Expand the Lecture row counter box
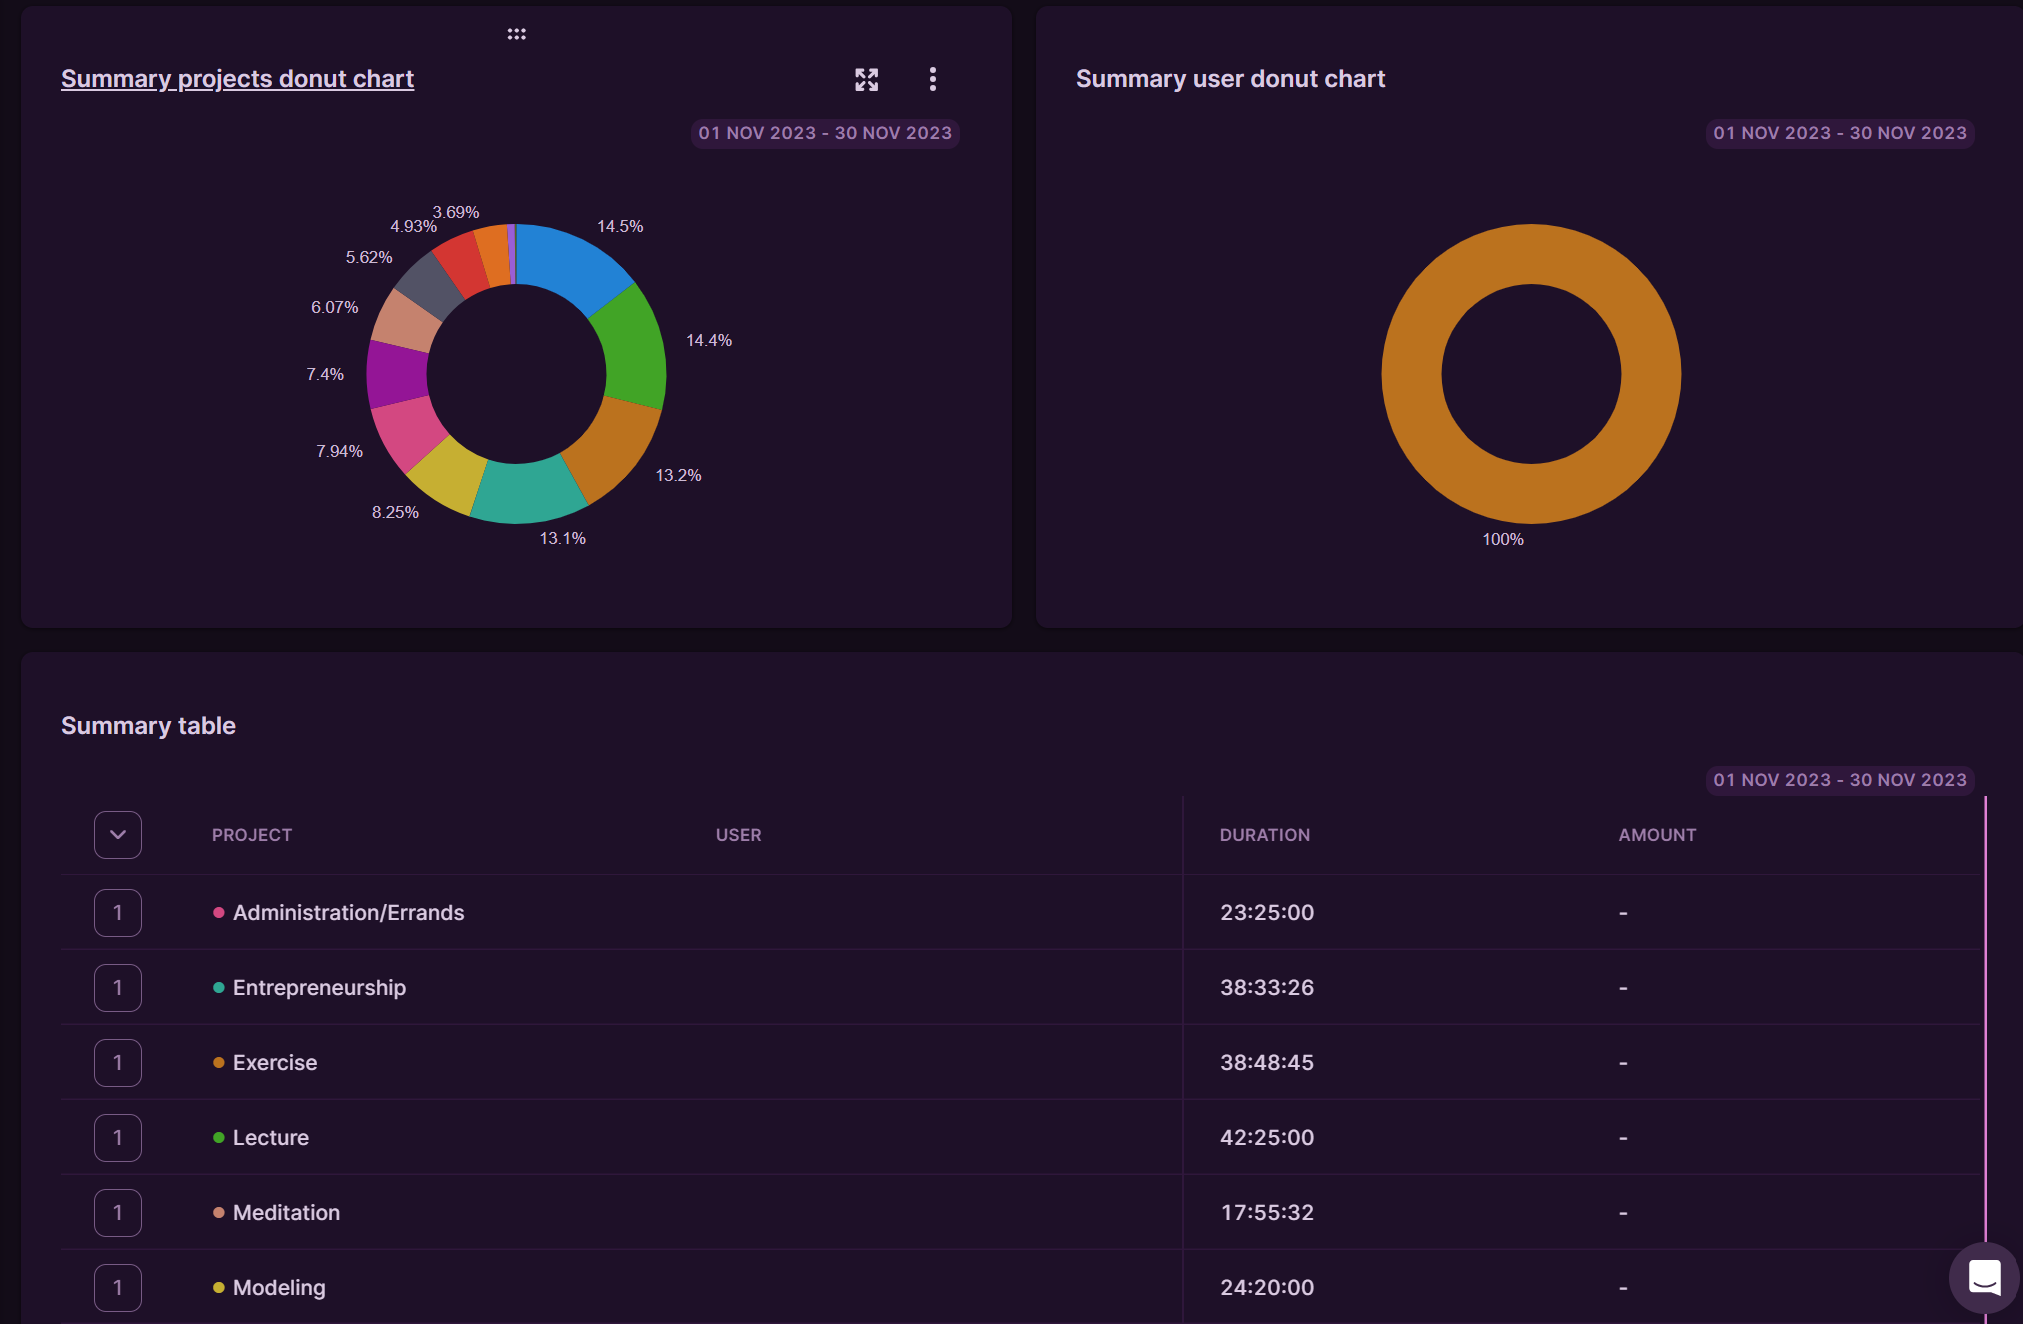2023x1324 pixels. (118, 1138)
